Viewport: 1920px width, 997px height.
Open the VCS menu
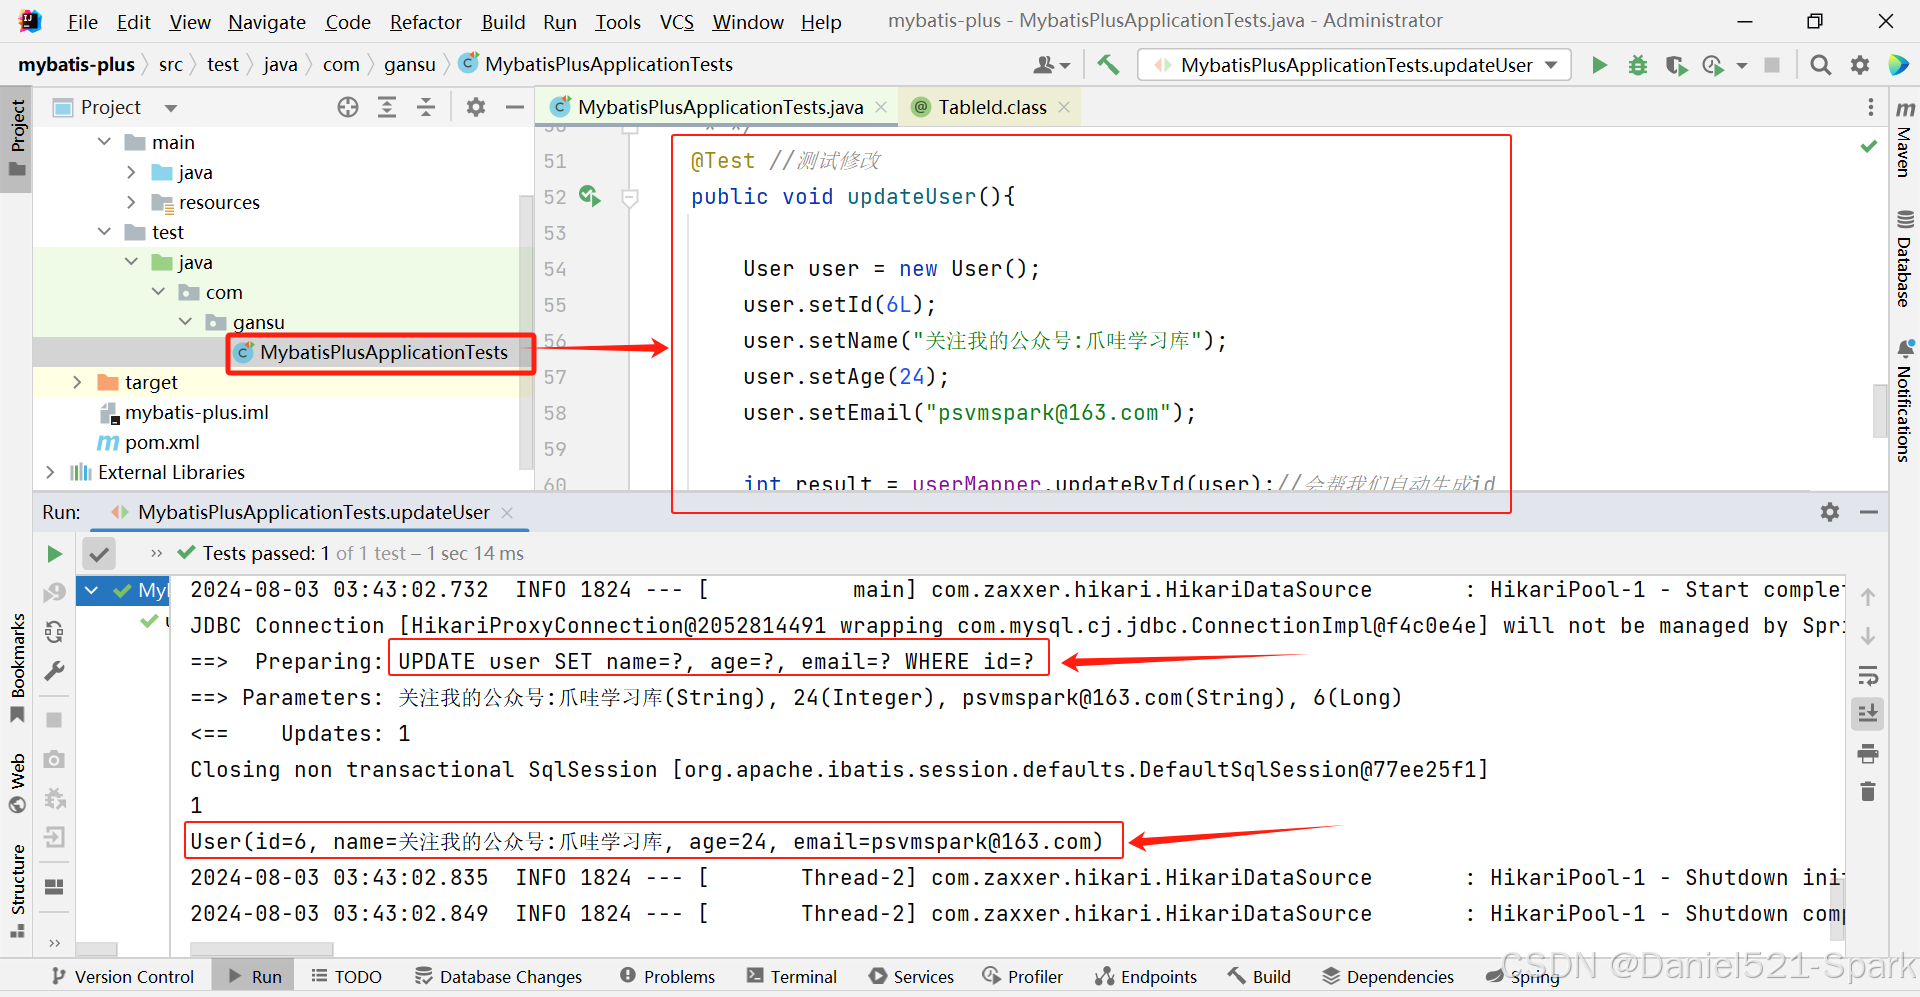pyautogui.click(x=677, y=22)
